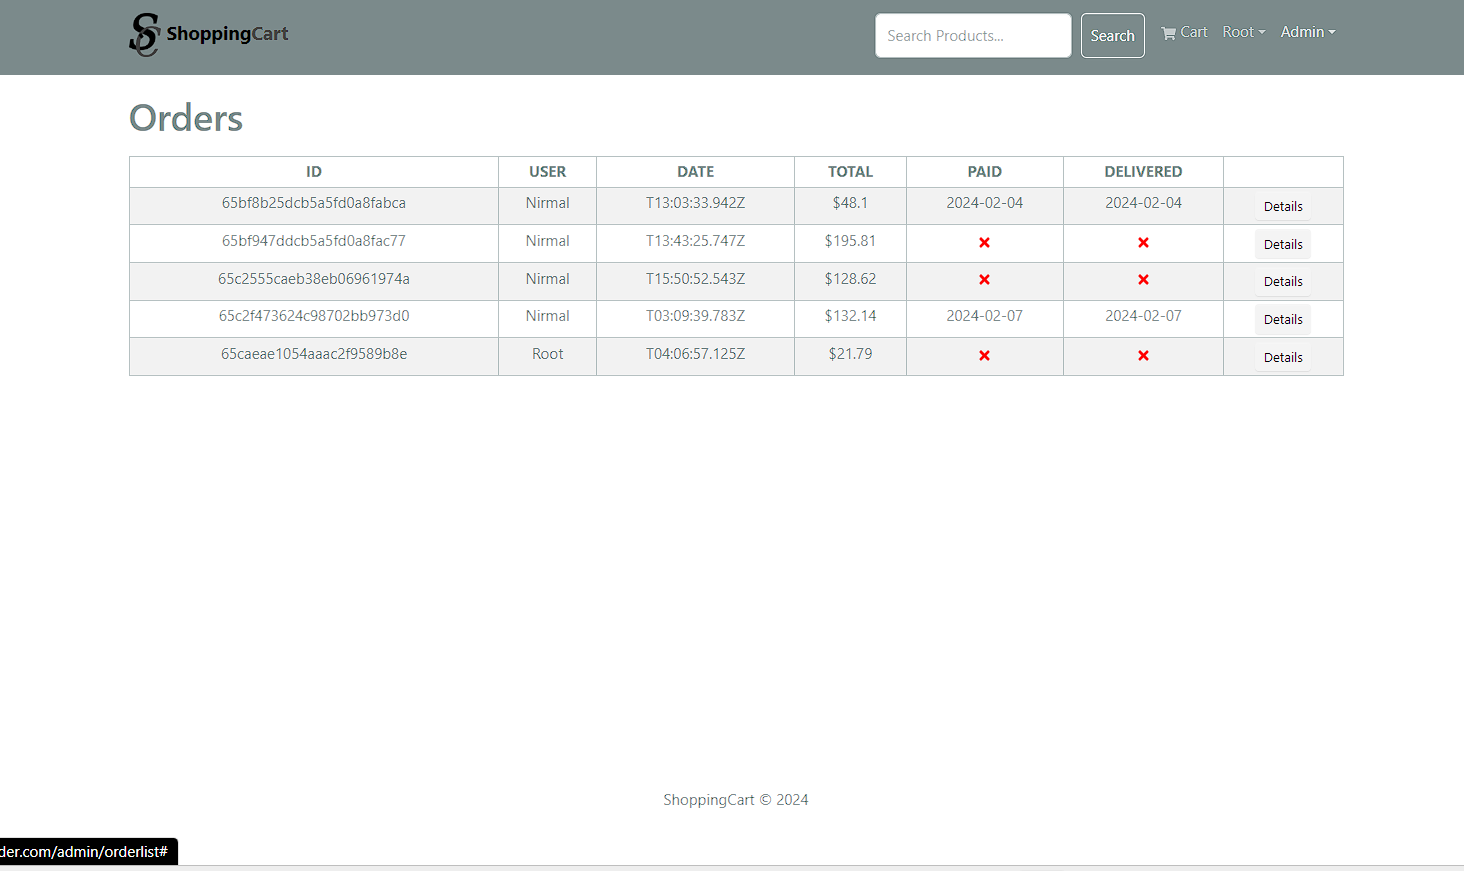Open the Cart icon link
The width and height of the screenshot is (1464, 871).
(x=1184, y=32)
